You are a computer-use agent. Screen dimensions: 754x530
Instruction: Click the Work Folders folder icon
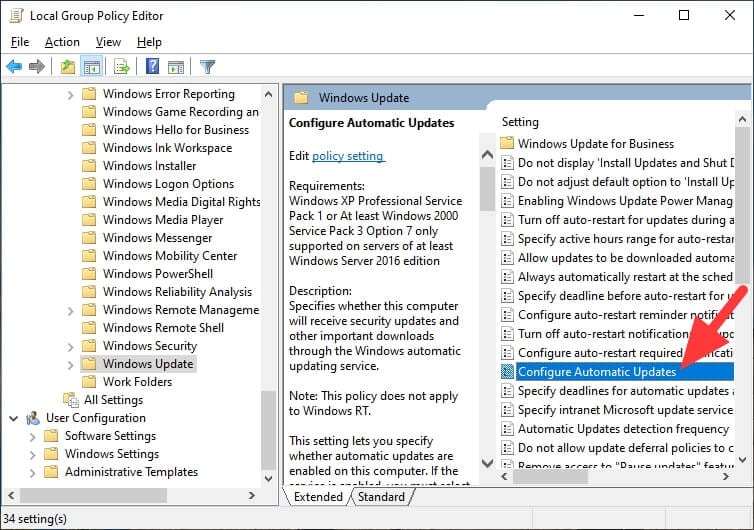(89, 382)
